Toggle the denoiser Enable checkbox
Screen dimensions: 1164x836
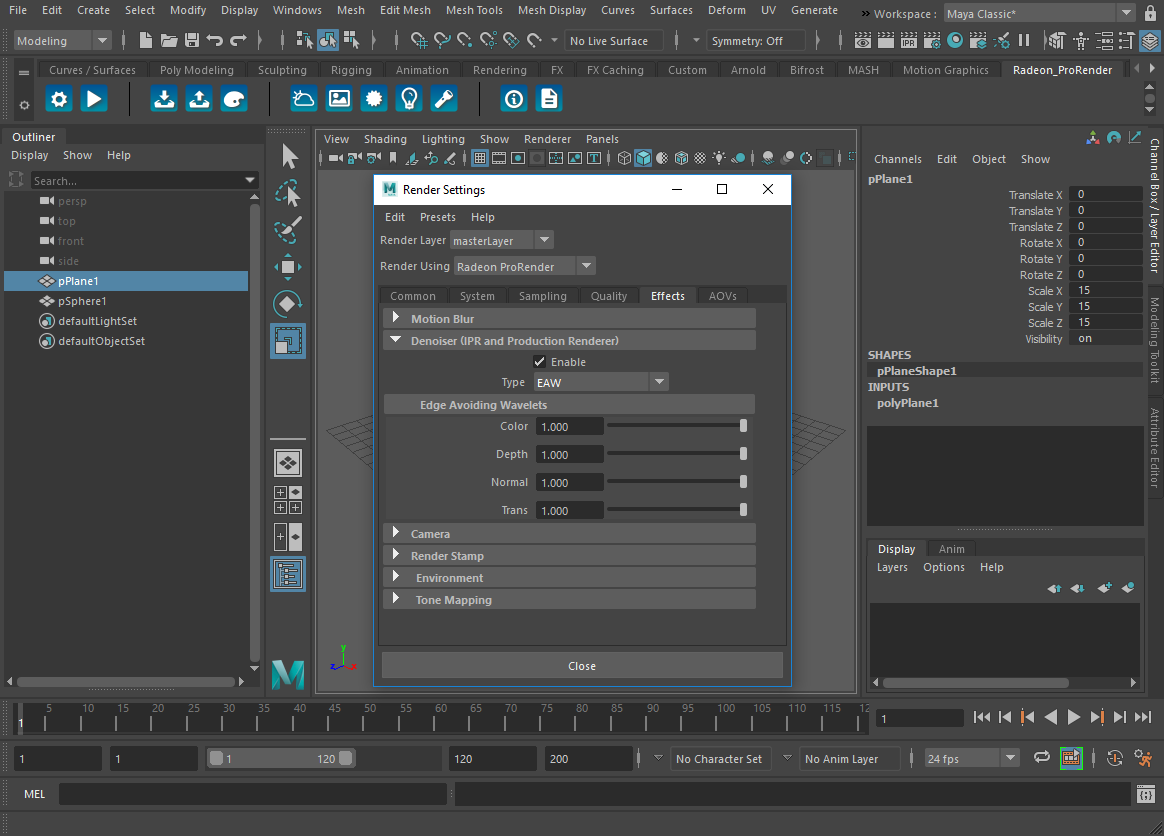pos(540,362)
